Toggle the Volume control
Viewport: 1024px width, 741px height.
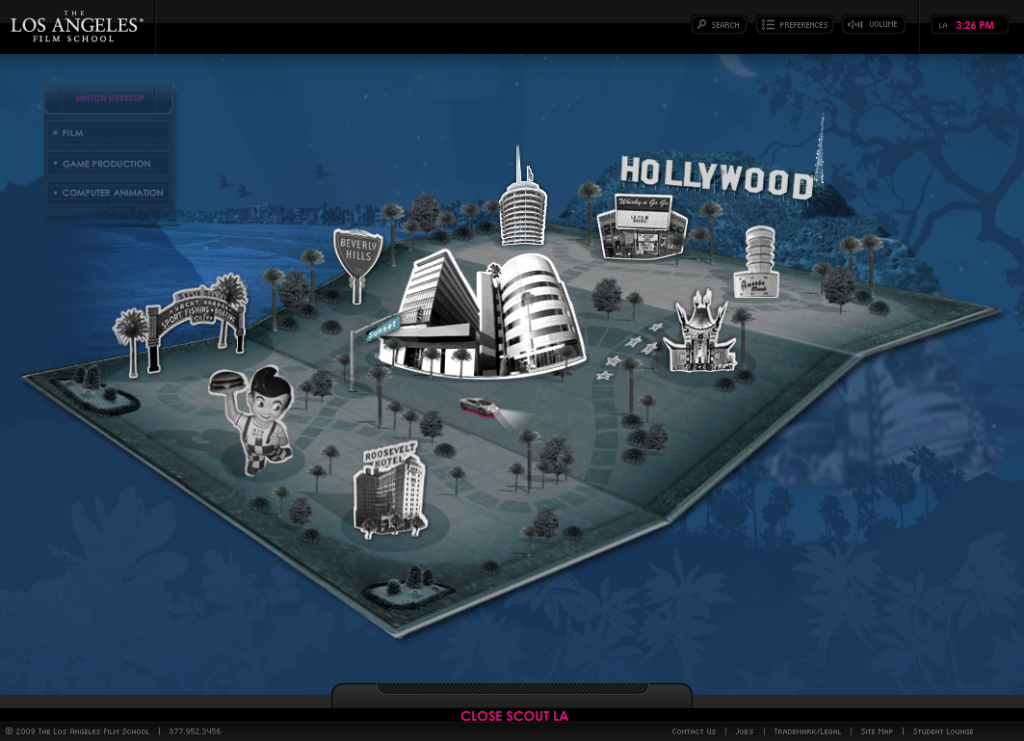(x=873, y=25)
